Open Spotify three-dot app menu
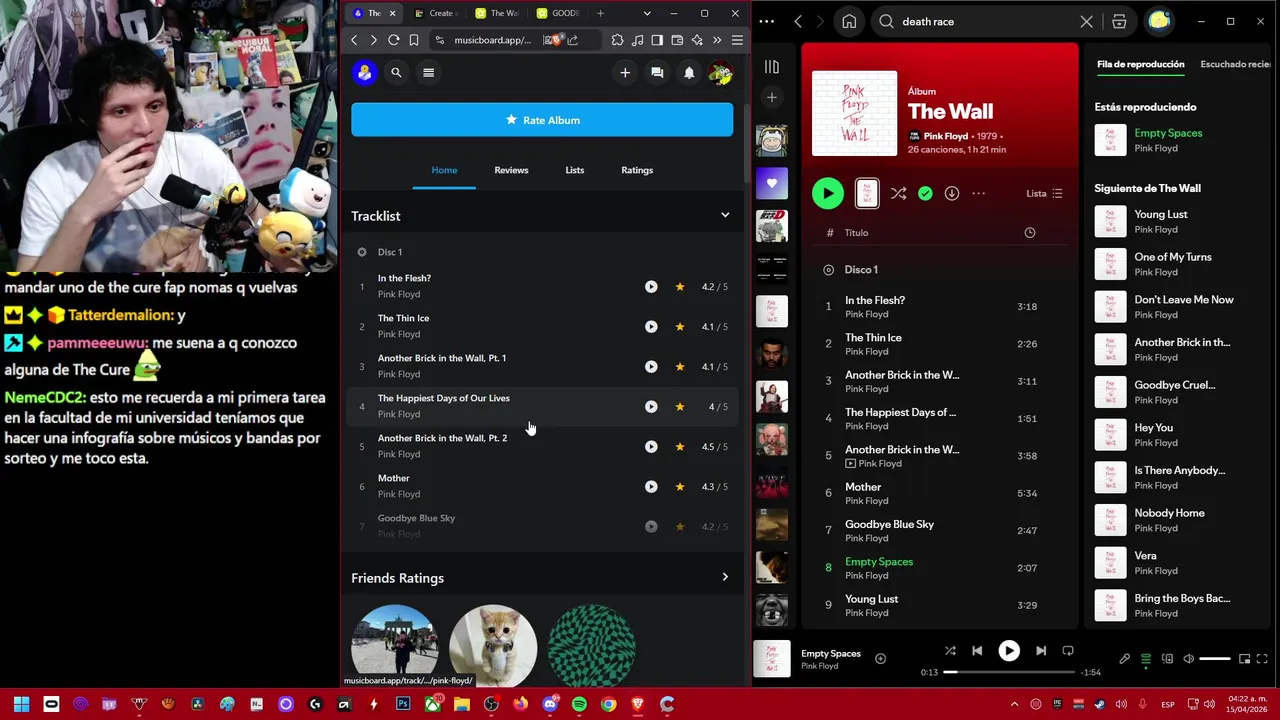1280x720 pixels. click(766, 21)
